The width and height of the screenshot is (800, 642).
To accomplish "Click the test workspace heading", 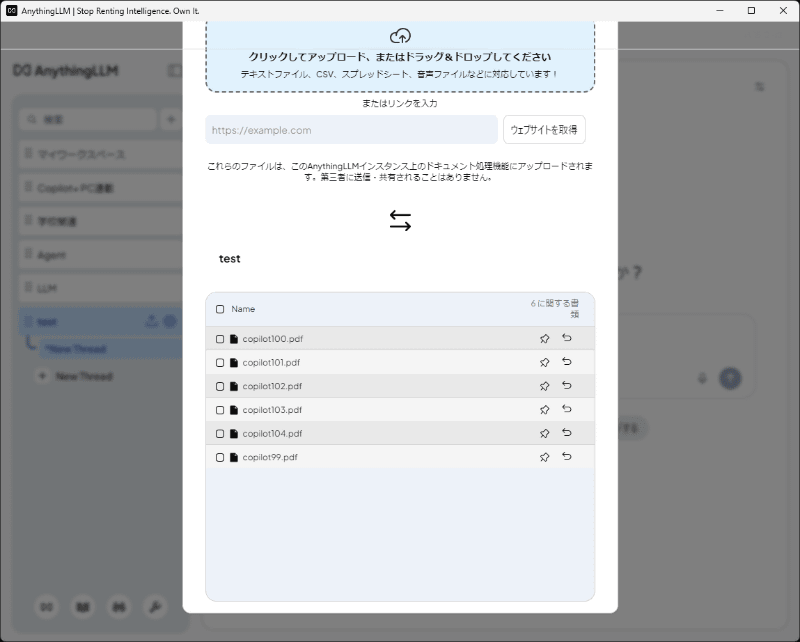I will click(230, 259).
